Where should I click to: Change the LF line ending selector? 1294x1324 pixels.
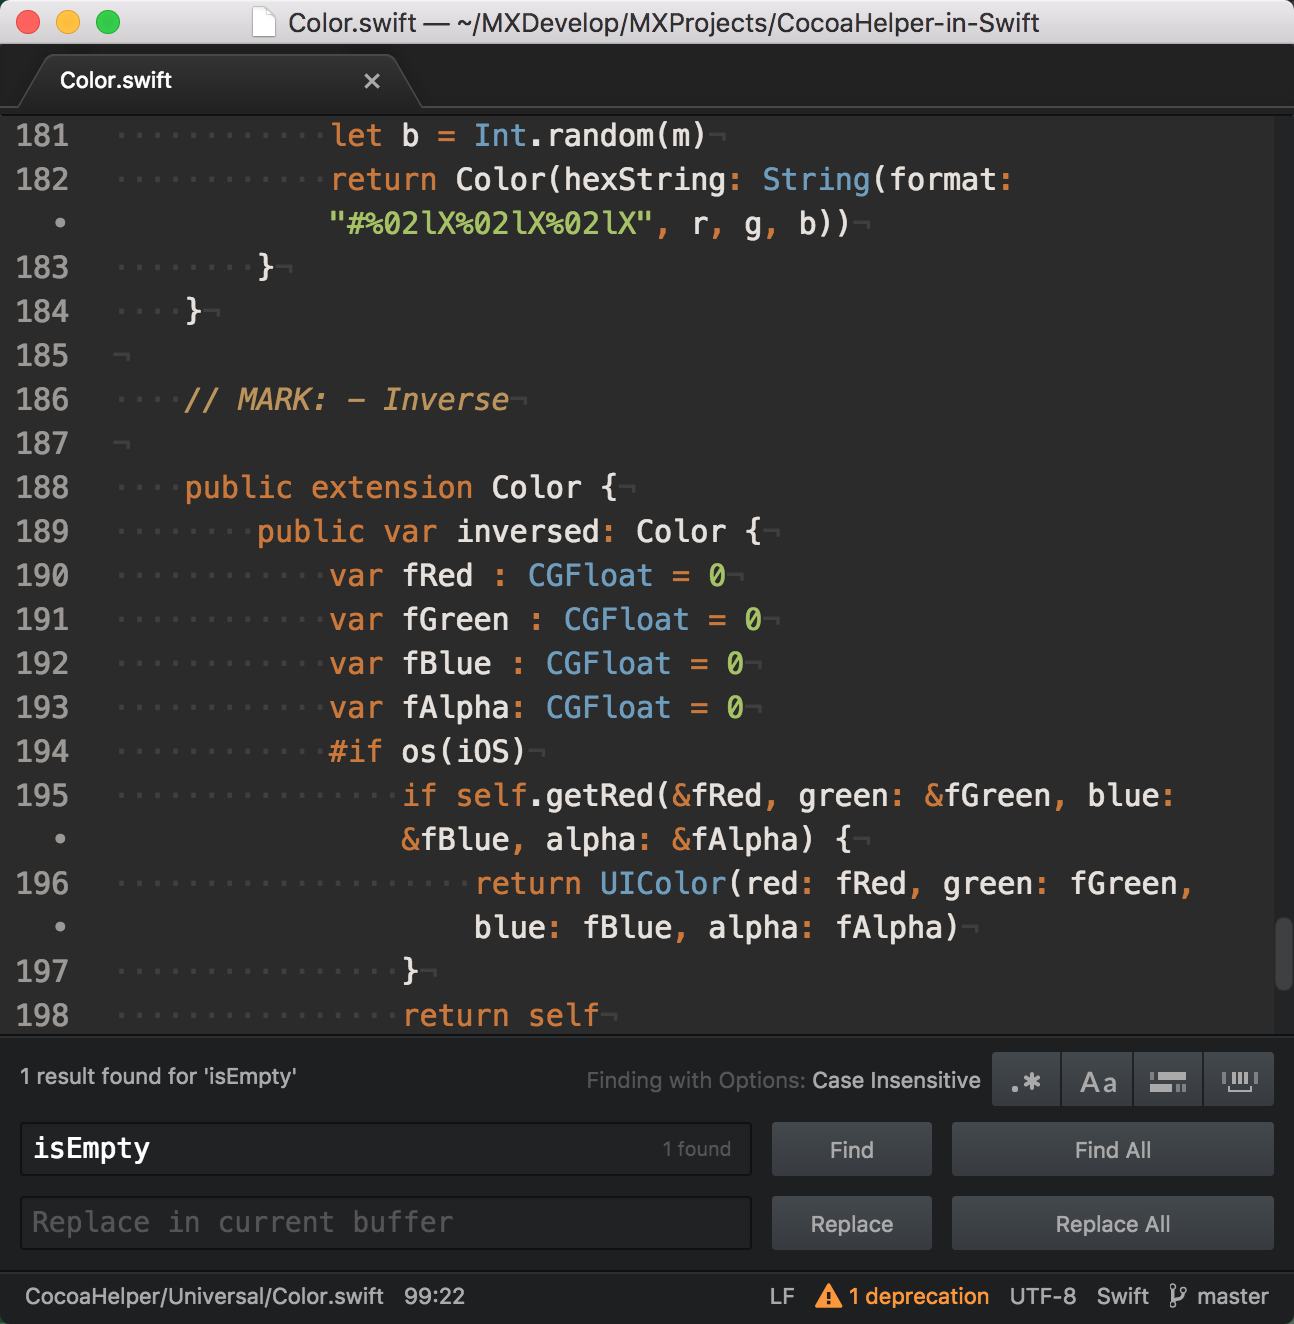tap(782, 1297)
